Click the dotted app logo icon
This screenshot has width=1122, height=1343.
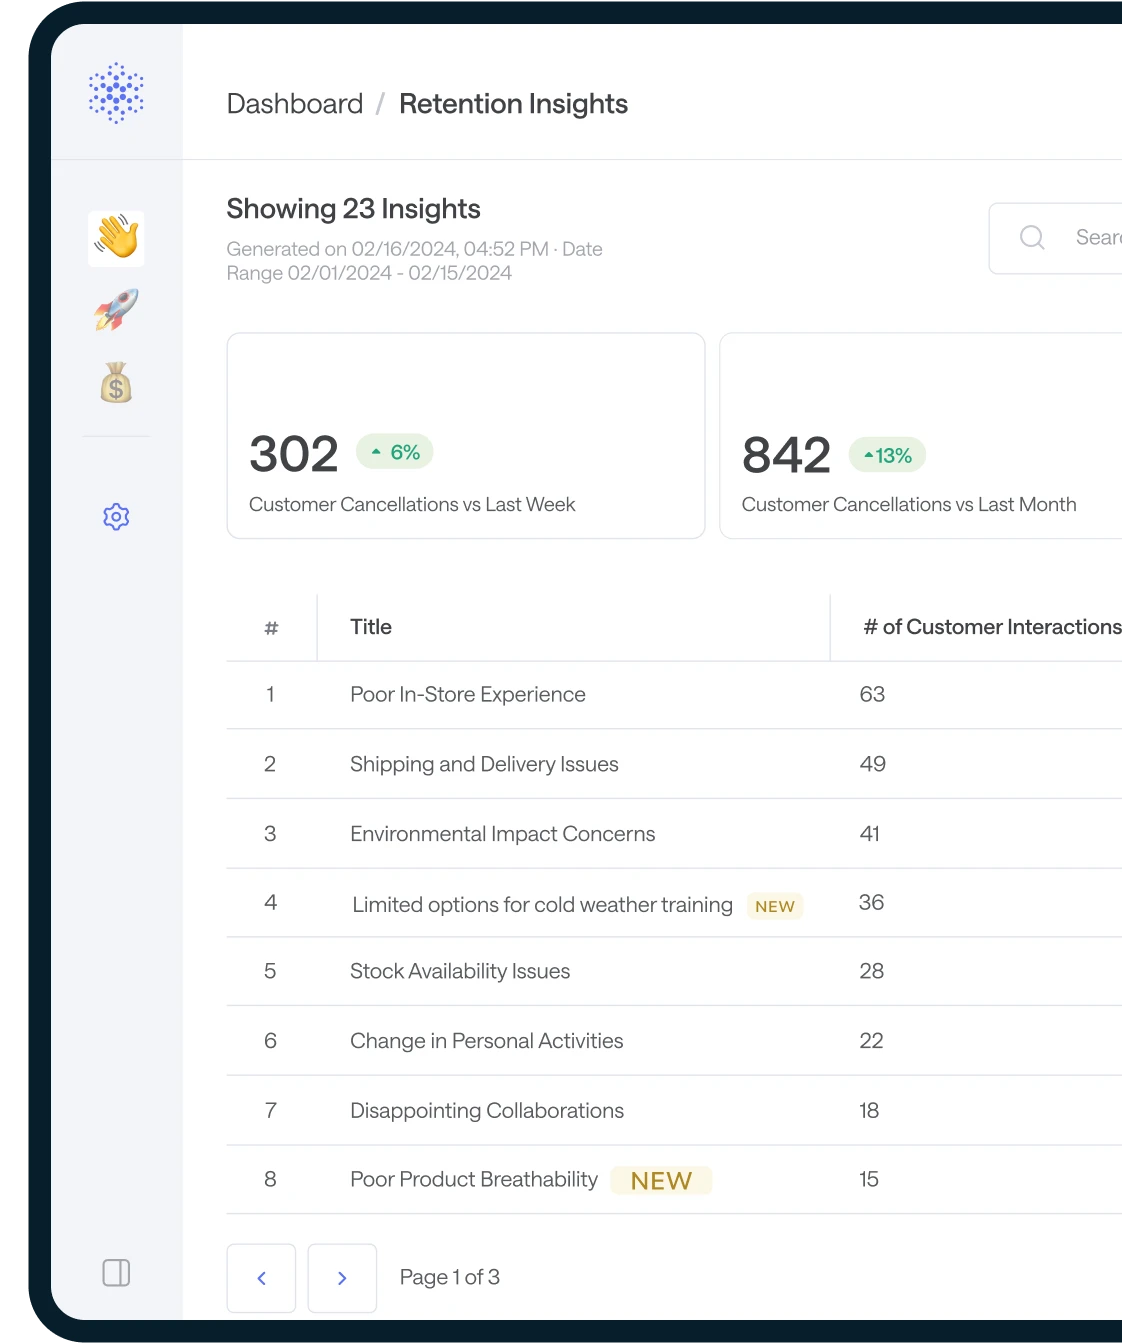pos(116,93)
